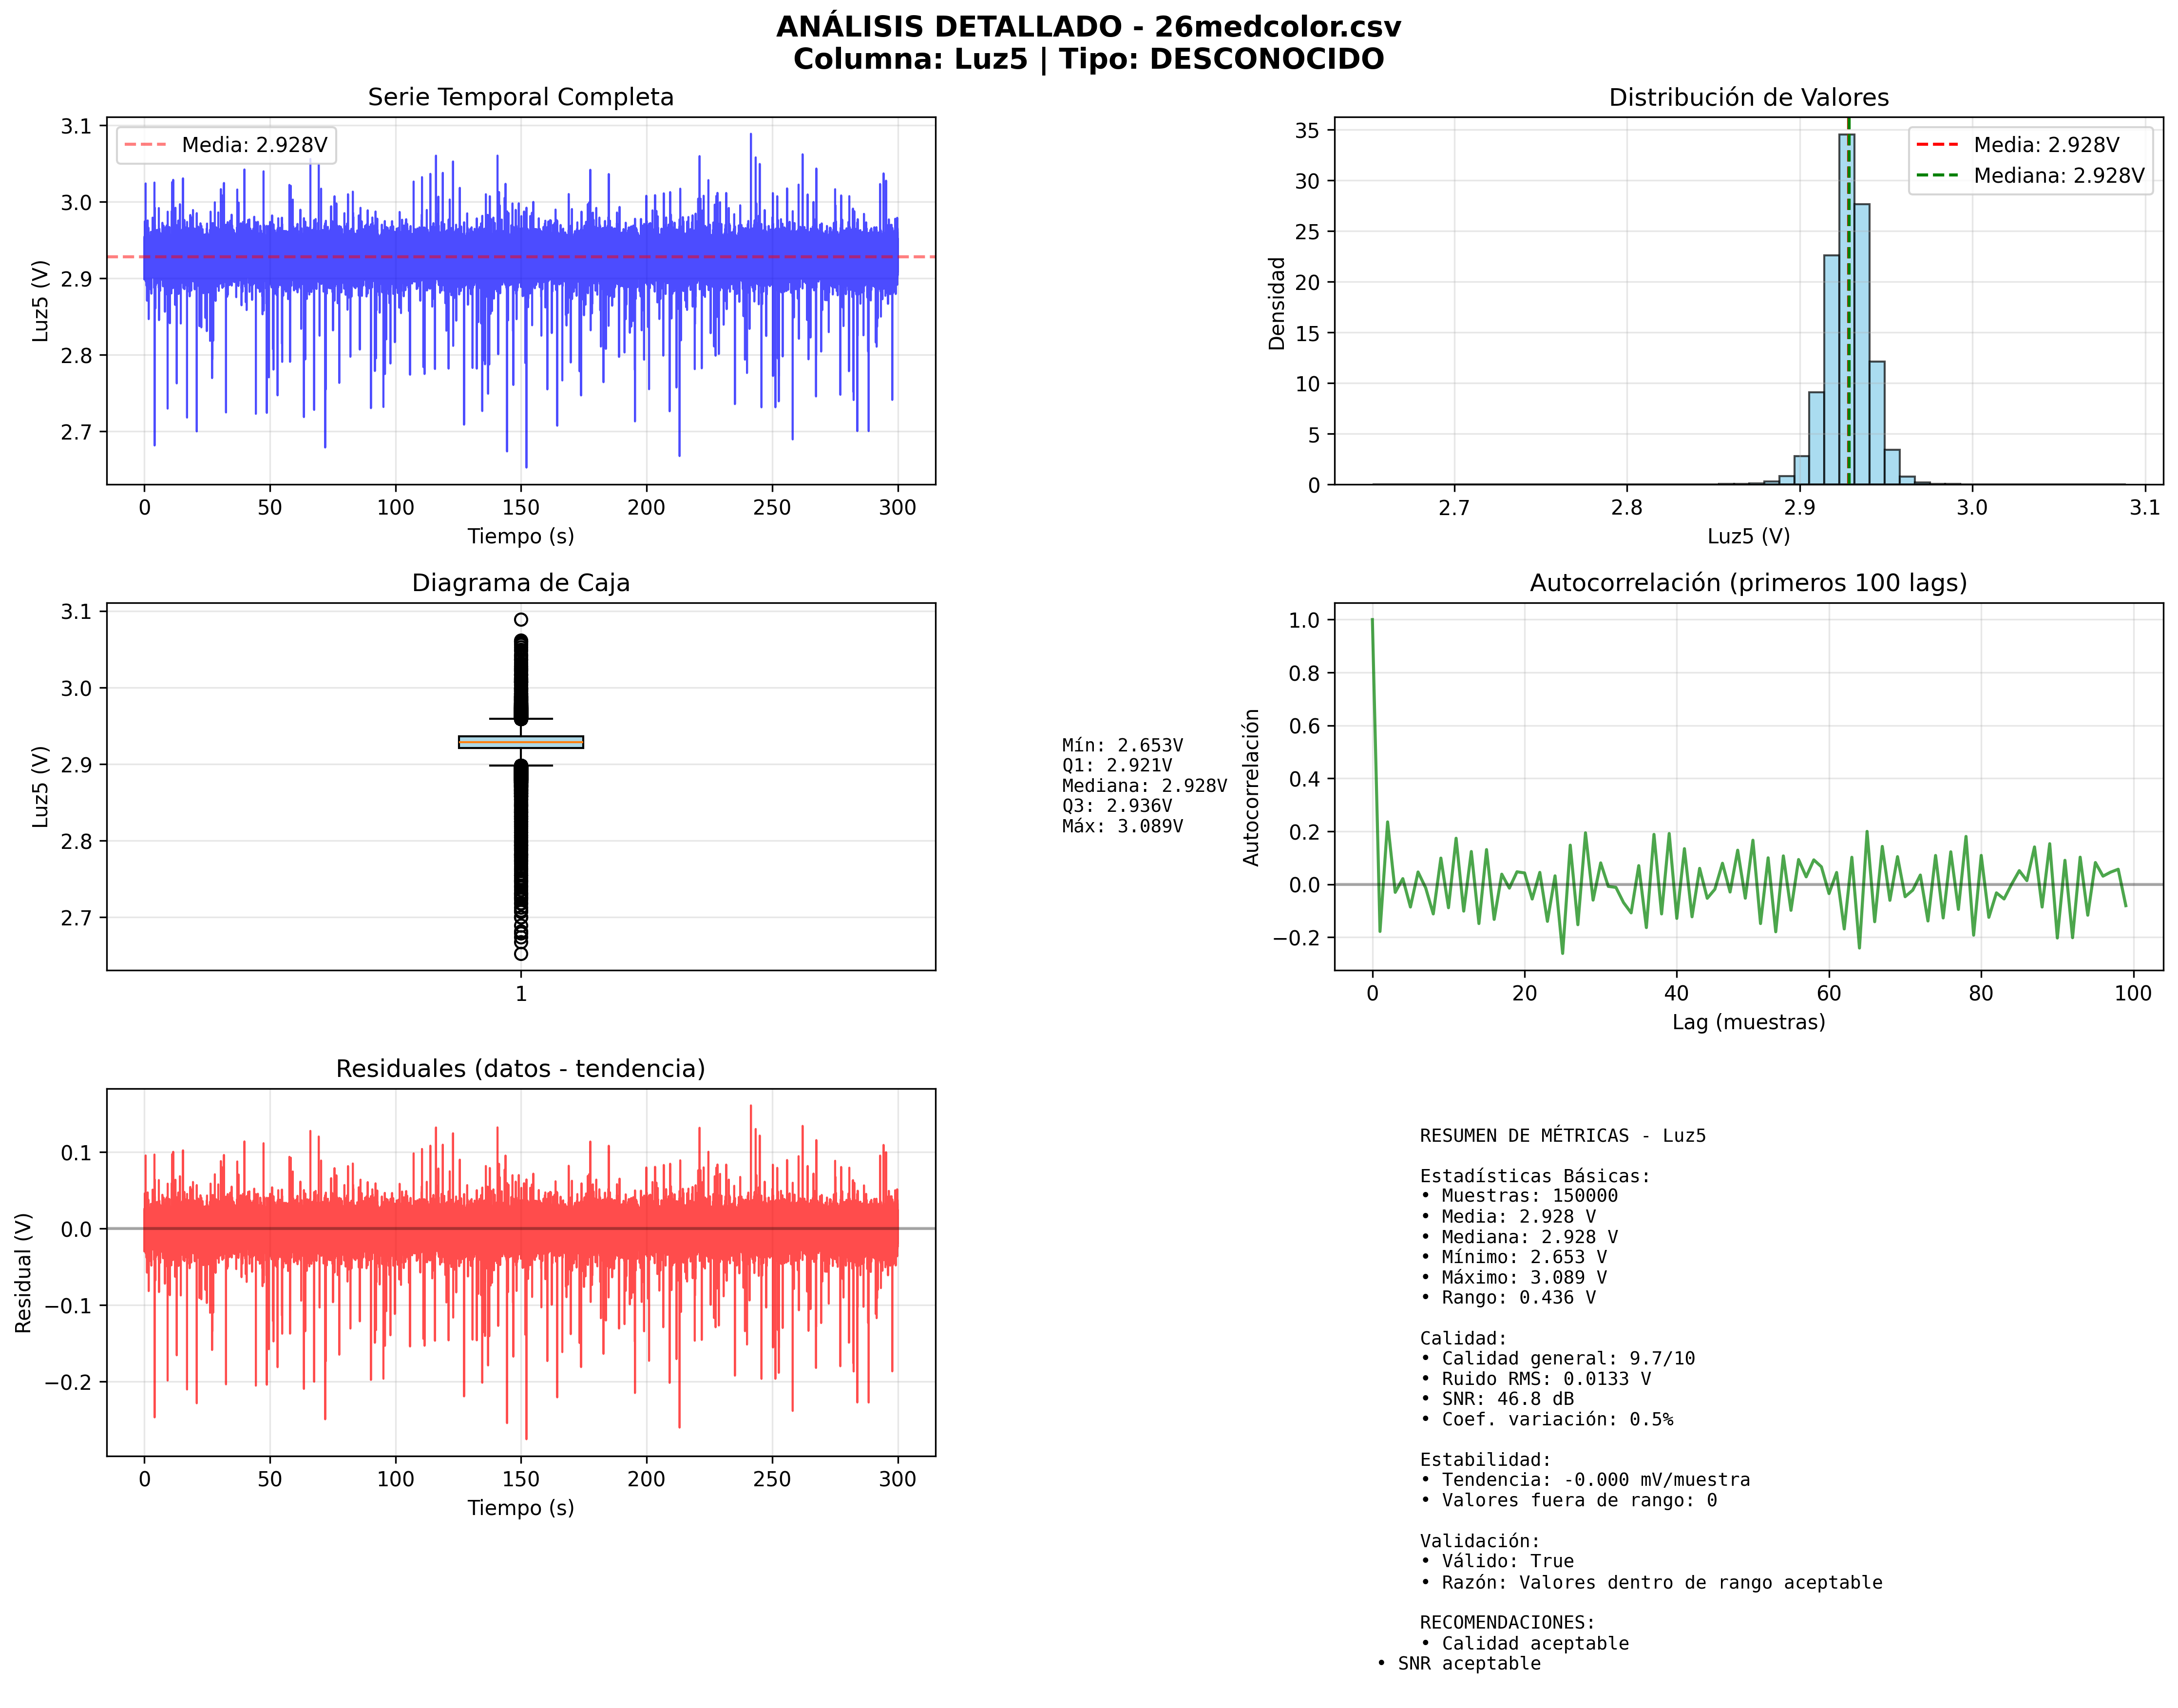Click the orange median line in the box
2178x1708 pixels.
pyautogui.click(x=521, y=743)
